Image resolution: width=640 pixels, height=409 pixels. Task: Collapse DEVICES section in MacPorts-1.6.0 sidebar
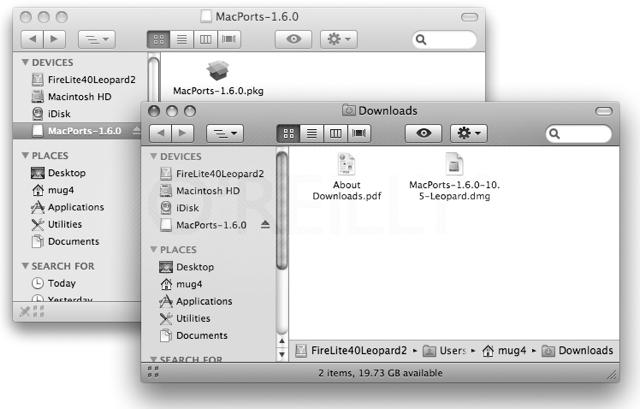coord(25,62)
